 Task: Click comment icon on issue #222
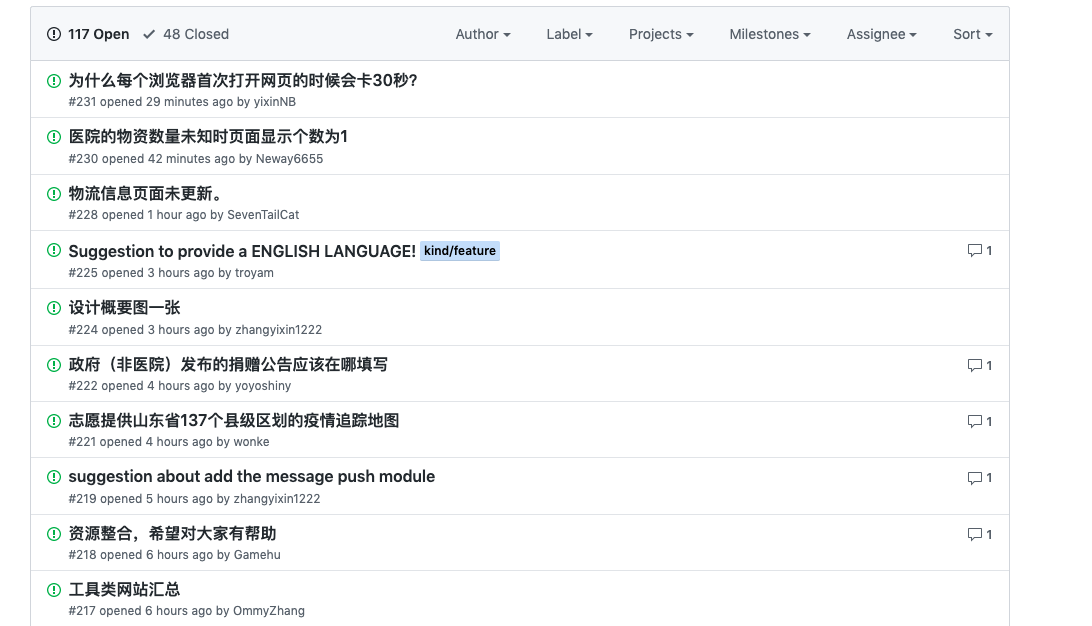pos(974,366)
